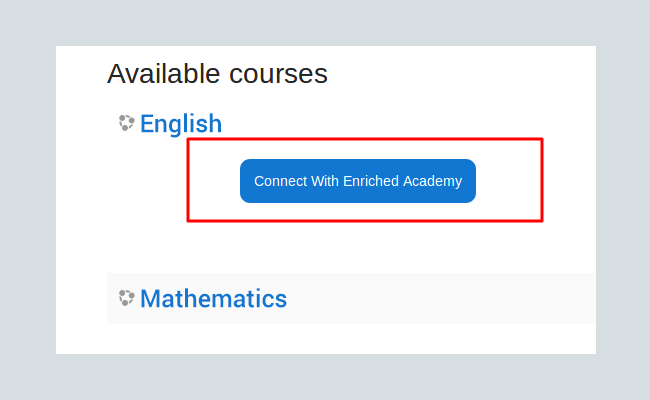
Task: Click the blue English course title
Action: pyautogui.click(x=181, y=124)
